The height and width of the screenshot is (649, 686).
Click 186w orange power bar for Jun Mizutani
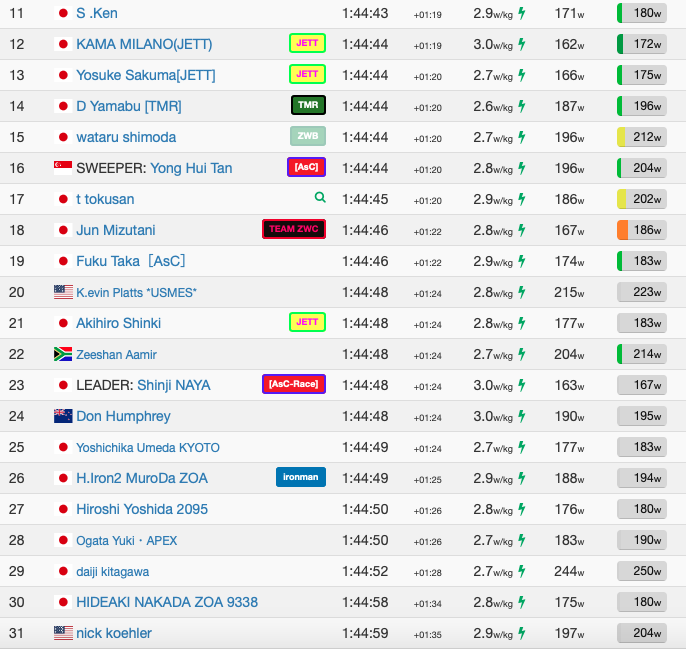click(x=642, y=230)
